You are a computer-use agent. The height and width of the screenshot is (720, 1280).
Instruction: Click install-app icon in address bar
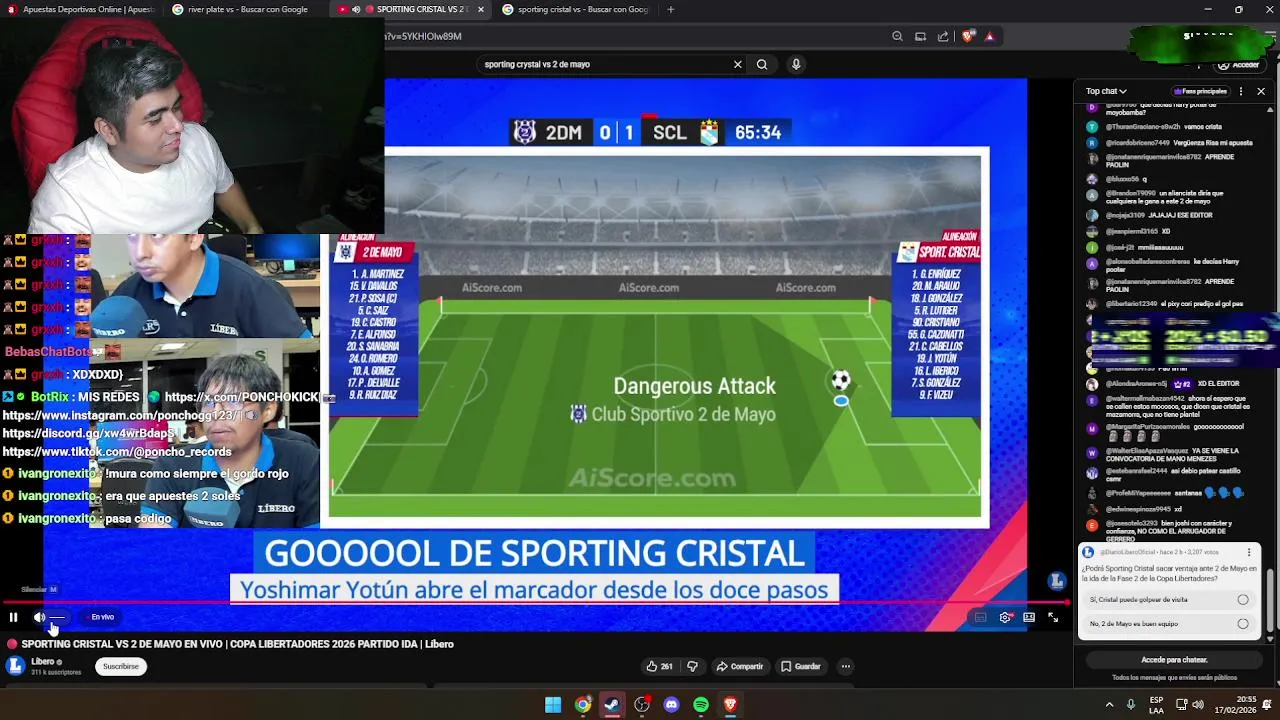tap(920, 36)
